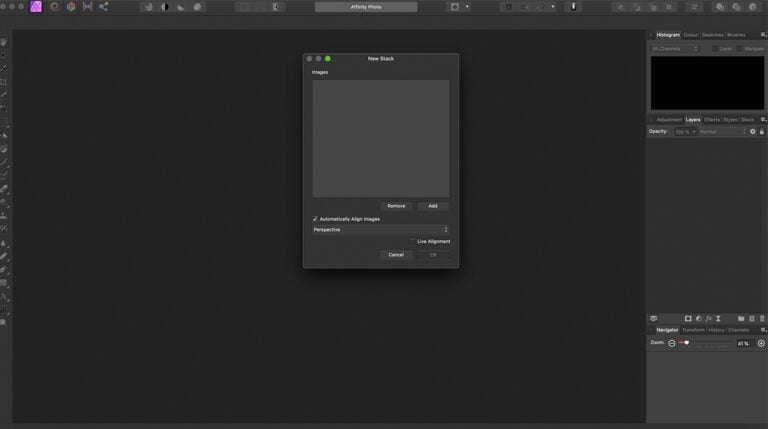Screen dimensions: 768x429
Task: Switch to the Tone Mapping Persona
Action: click(88, 7)
